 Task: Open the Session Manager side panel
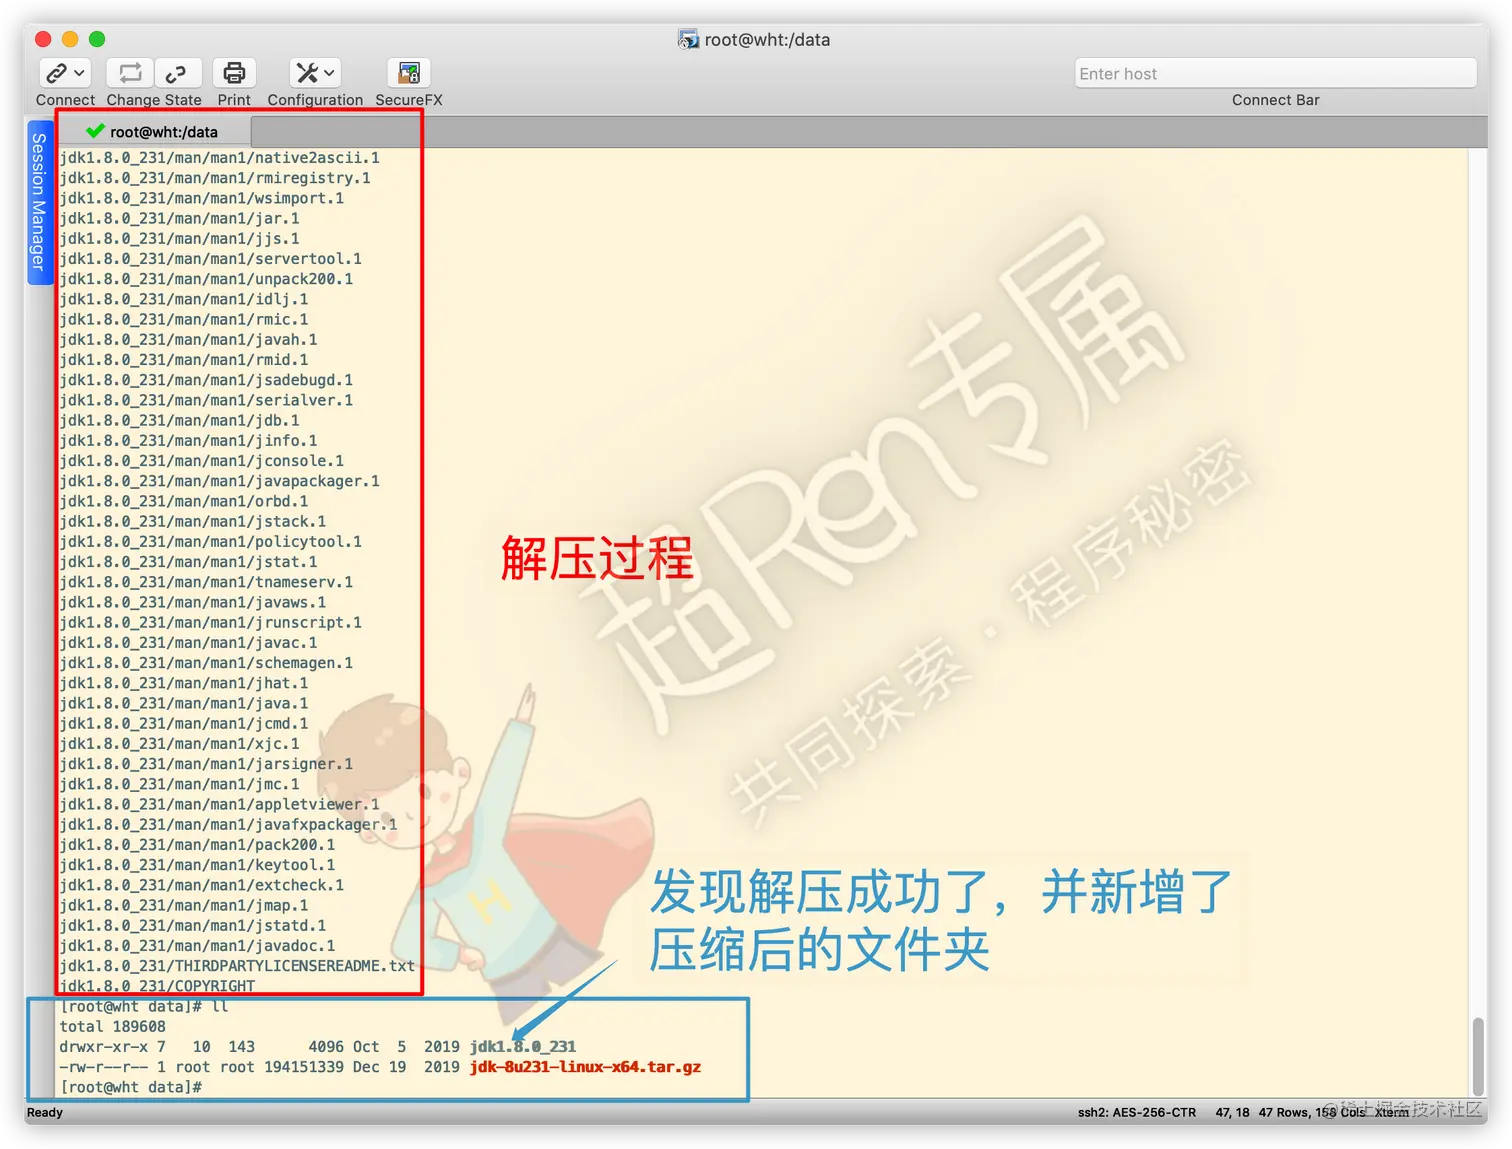39,203
